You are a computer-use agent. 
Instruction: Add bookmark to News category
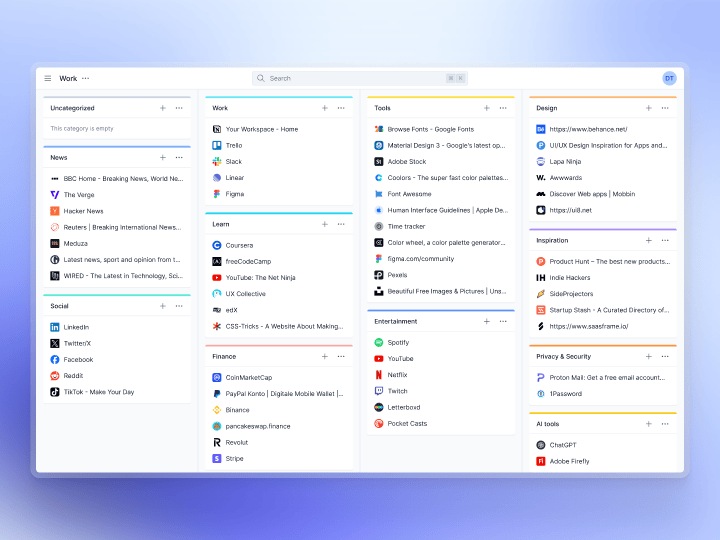[x=163, y=158]
